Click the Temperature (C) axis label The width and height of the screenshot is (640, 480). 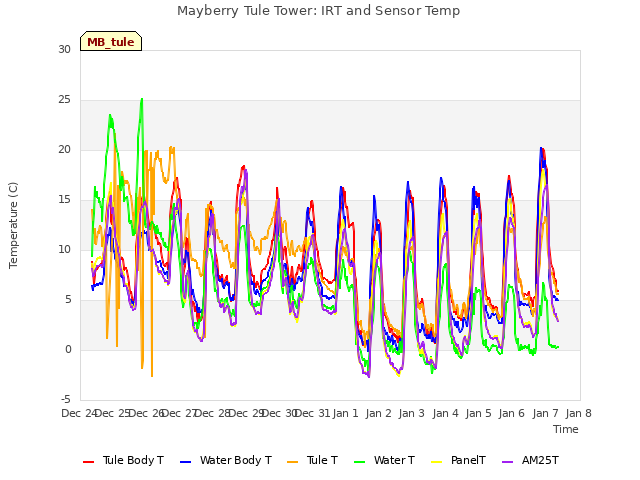coord(13,225)
